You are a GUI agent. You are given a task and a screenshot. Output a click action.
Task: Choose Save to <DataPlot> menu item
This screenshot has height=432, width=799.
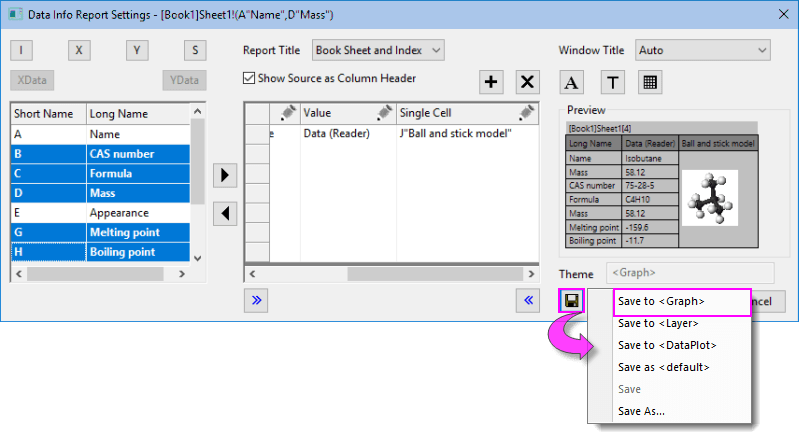(669, 345)
